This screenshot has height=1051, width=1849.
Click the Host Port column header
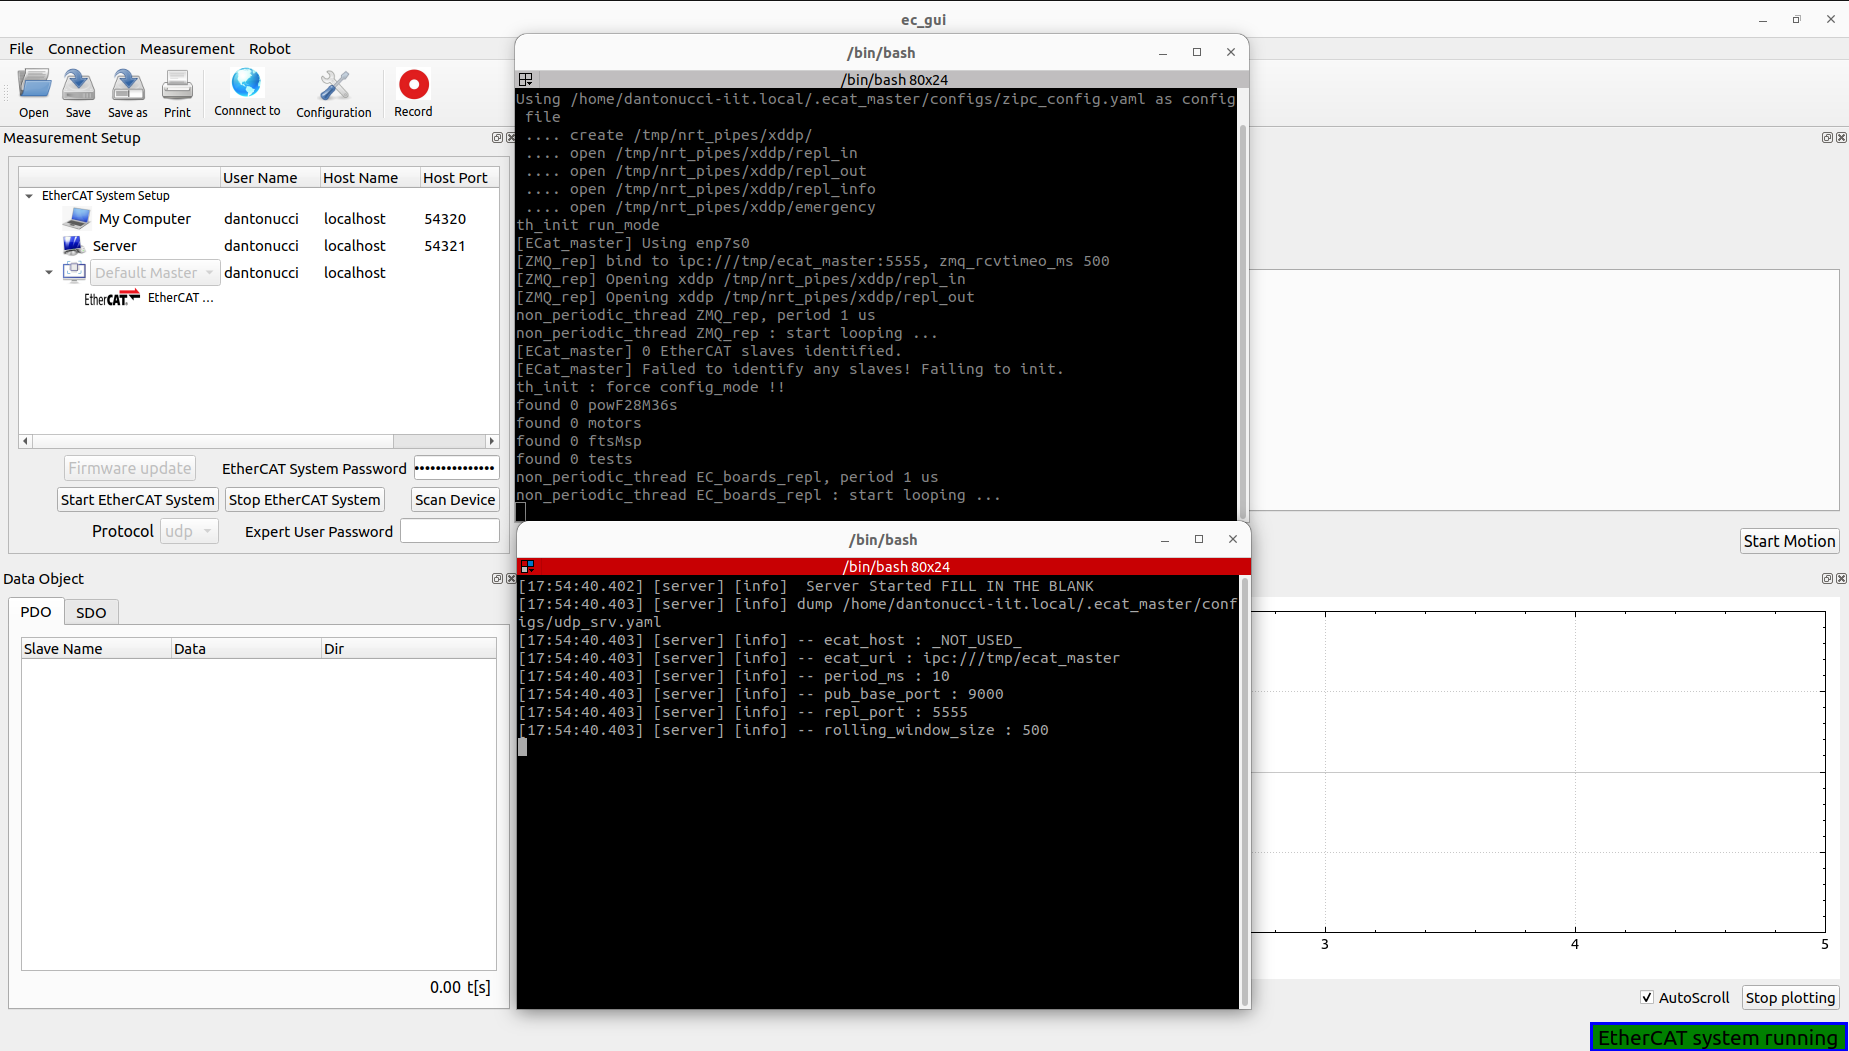coord(459,177)
